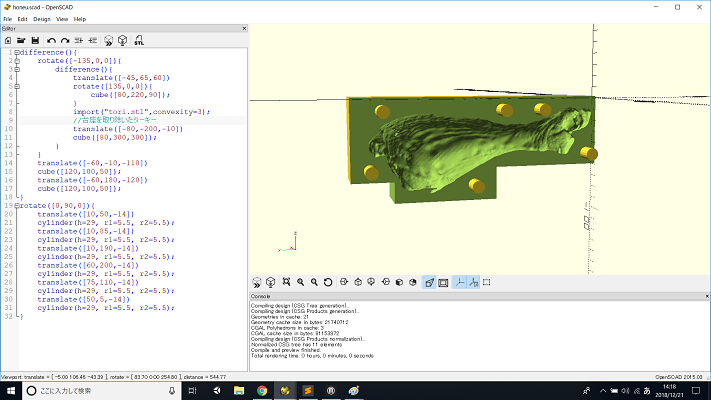This screenshot has height=400, width=711.
Task: Toggle the Show Scale Markers button
Action: pos(473,282)
